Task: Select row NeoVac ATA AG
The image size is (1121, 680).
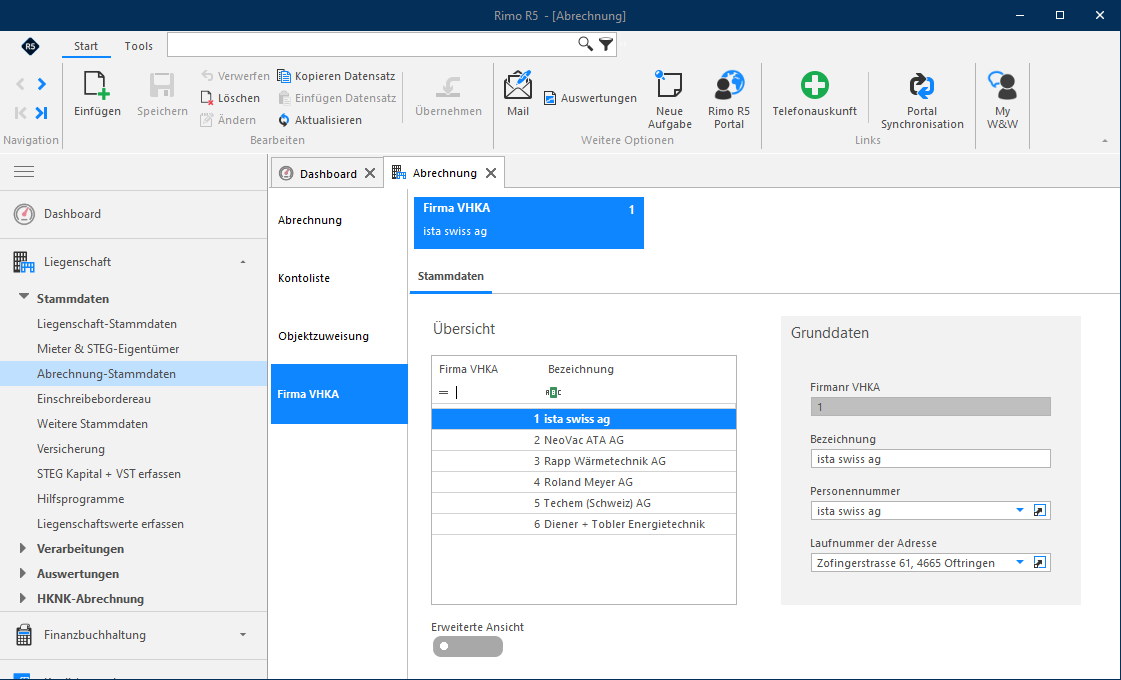Action: tap(583, 440)
